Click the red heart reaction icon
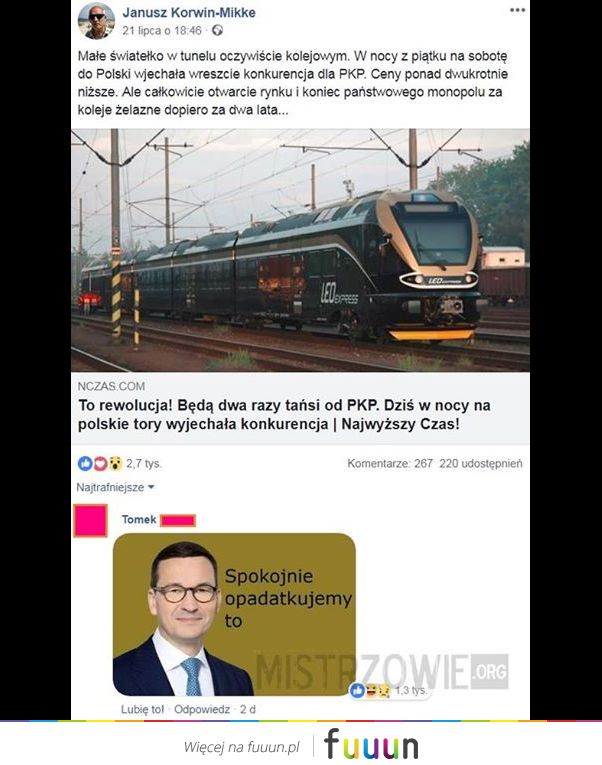 pos(100,463)
